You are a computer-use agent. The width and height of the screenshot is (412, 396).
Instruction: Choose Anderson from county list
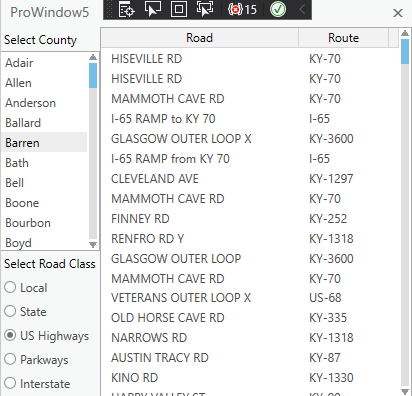pos(44,103)
